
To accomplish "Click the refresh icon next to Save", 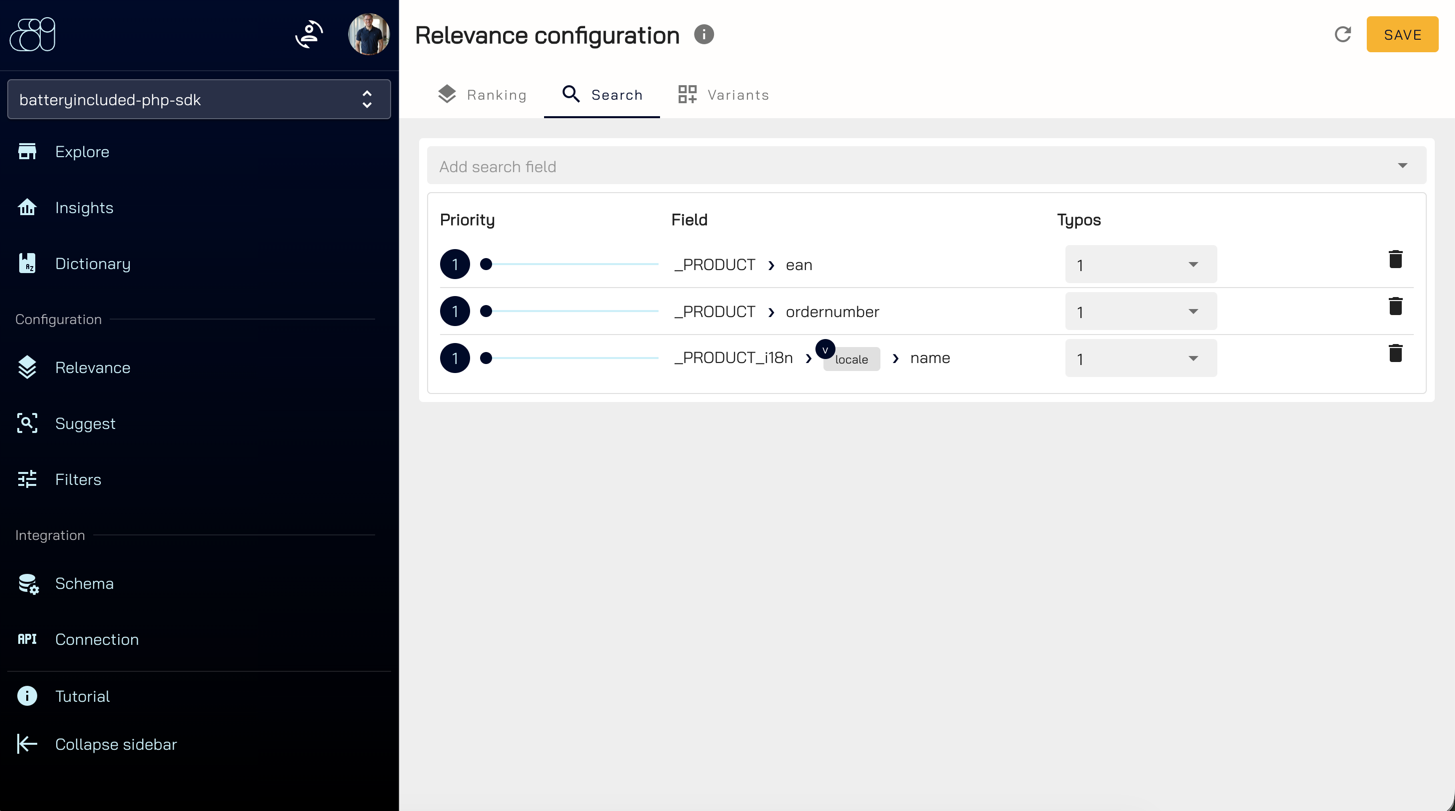I will point(1343,35).
